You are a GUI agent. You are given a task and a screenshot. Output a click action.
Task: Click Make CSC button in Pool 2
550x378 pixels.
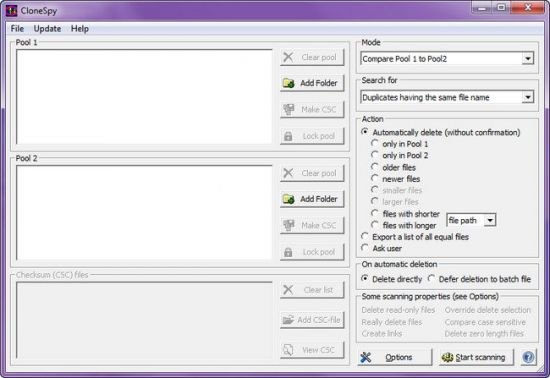click(x=312, y=225)
